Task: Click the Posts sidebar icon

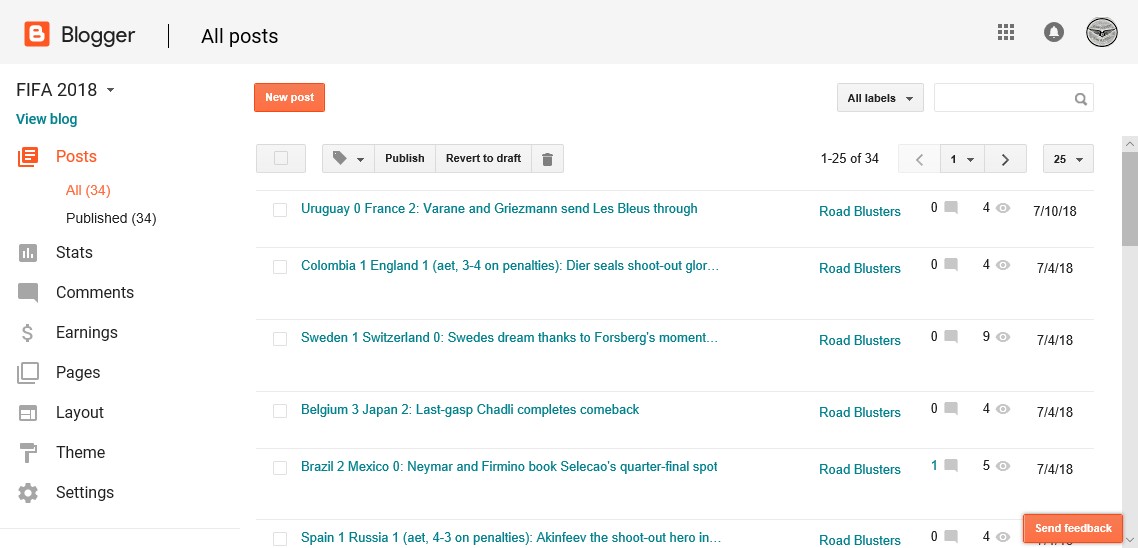Action: point(28,157)
